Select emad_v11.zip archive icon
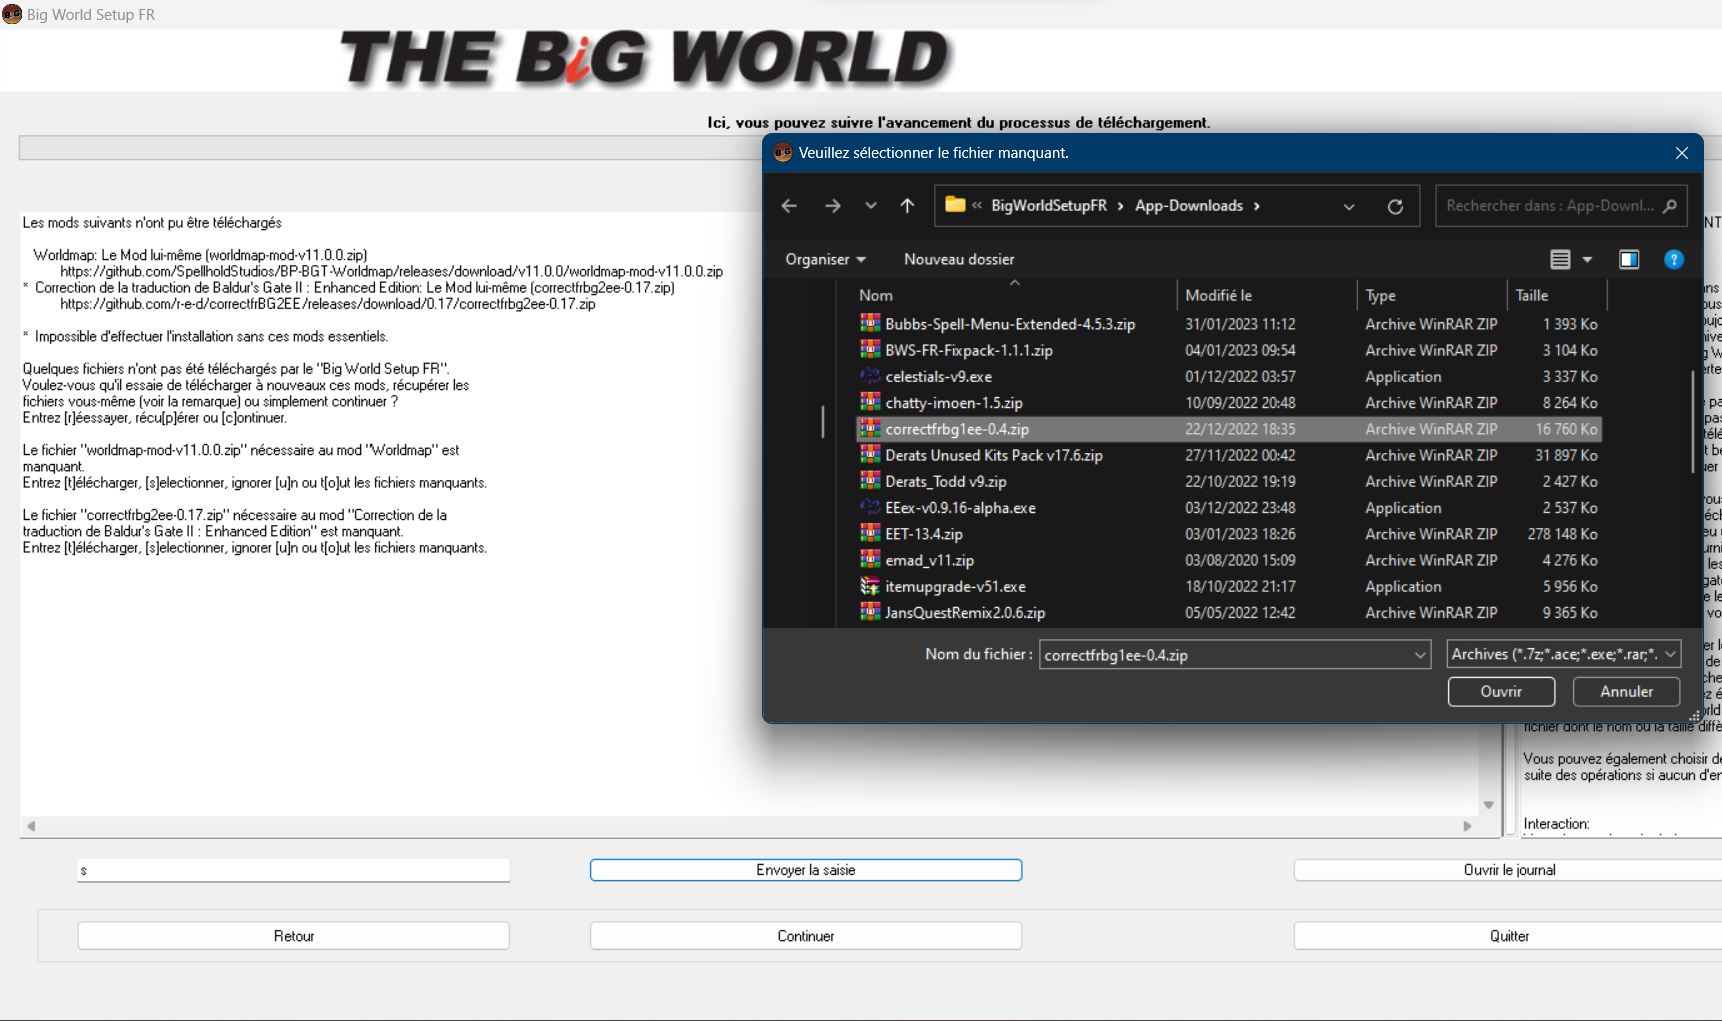The height and width of the screenshot is (1021, 1722). tap(870, 559)
